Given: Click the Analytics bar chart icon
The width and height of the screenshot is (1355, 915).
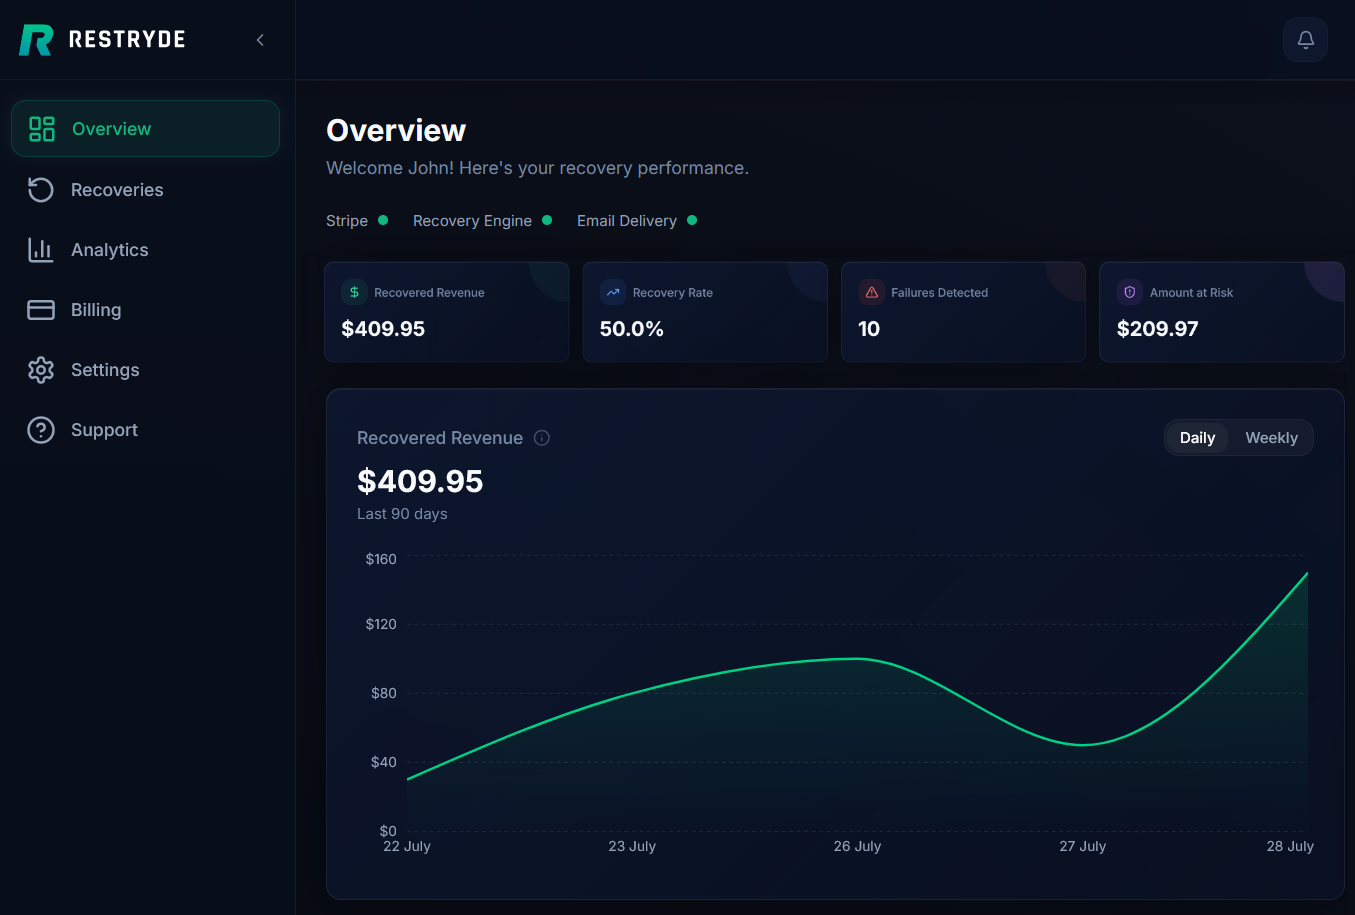Looking at the screenshot, I should coord(41,250).
